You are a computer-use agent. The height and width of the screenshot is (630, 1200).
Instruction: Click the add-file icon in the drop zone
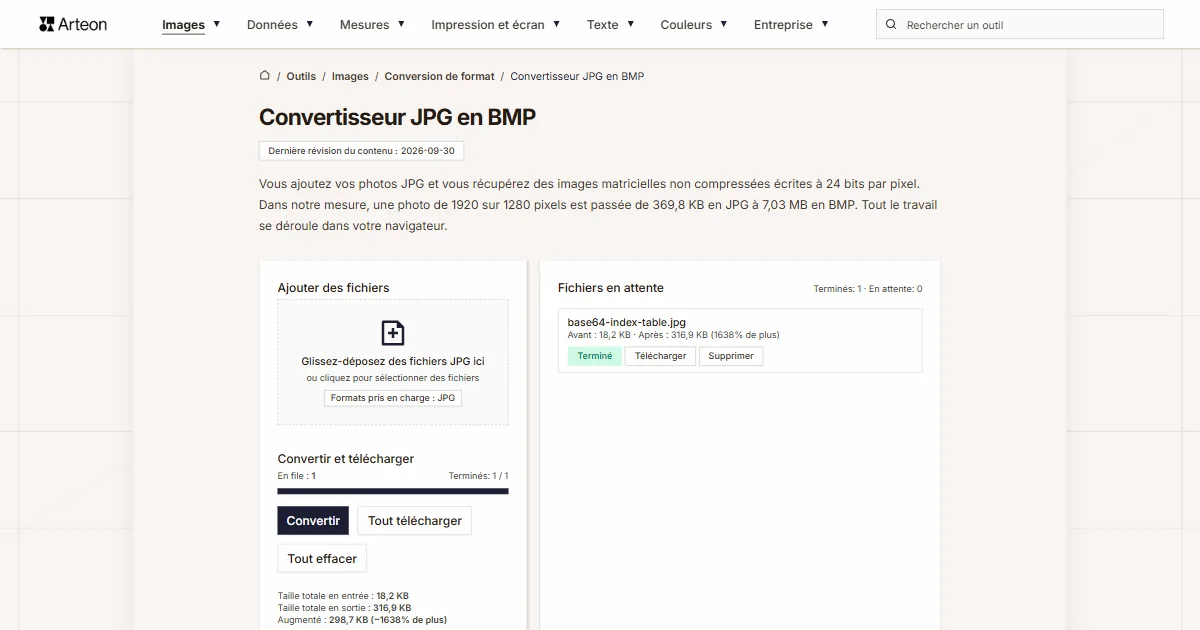[393, 333]
